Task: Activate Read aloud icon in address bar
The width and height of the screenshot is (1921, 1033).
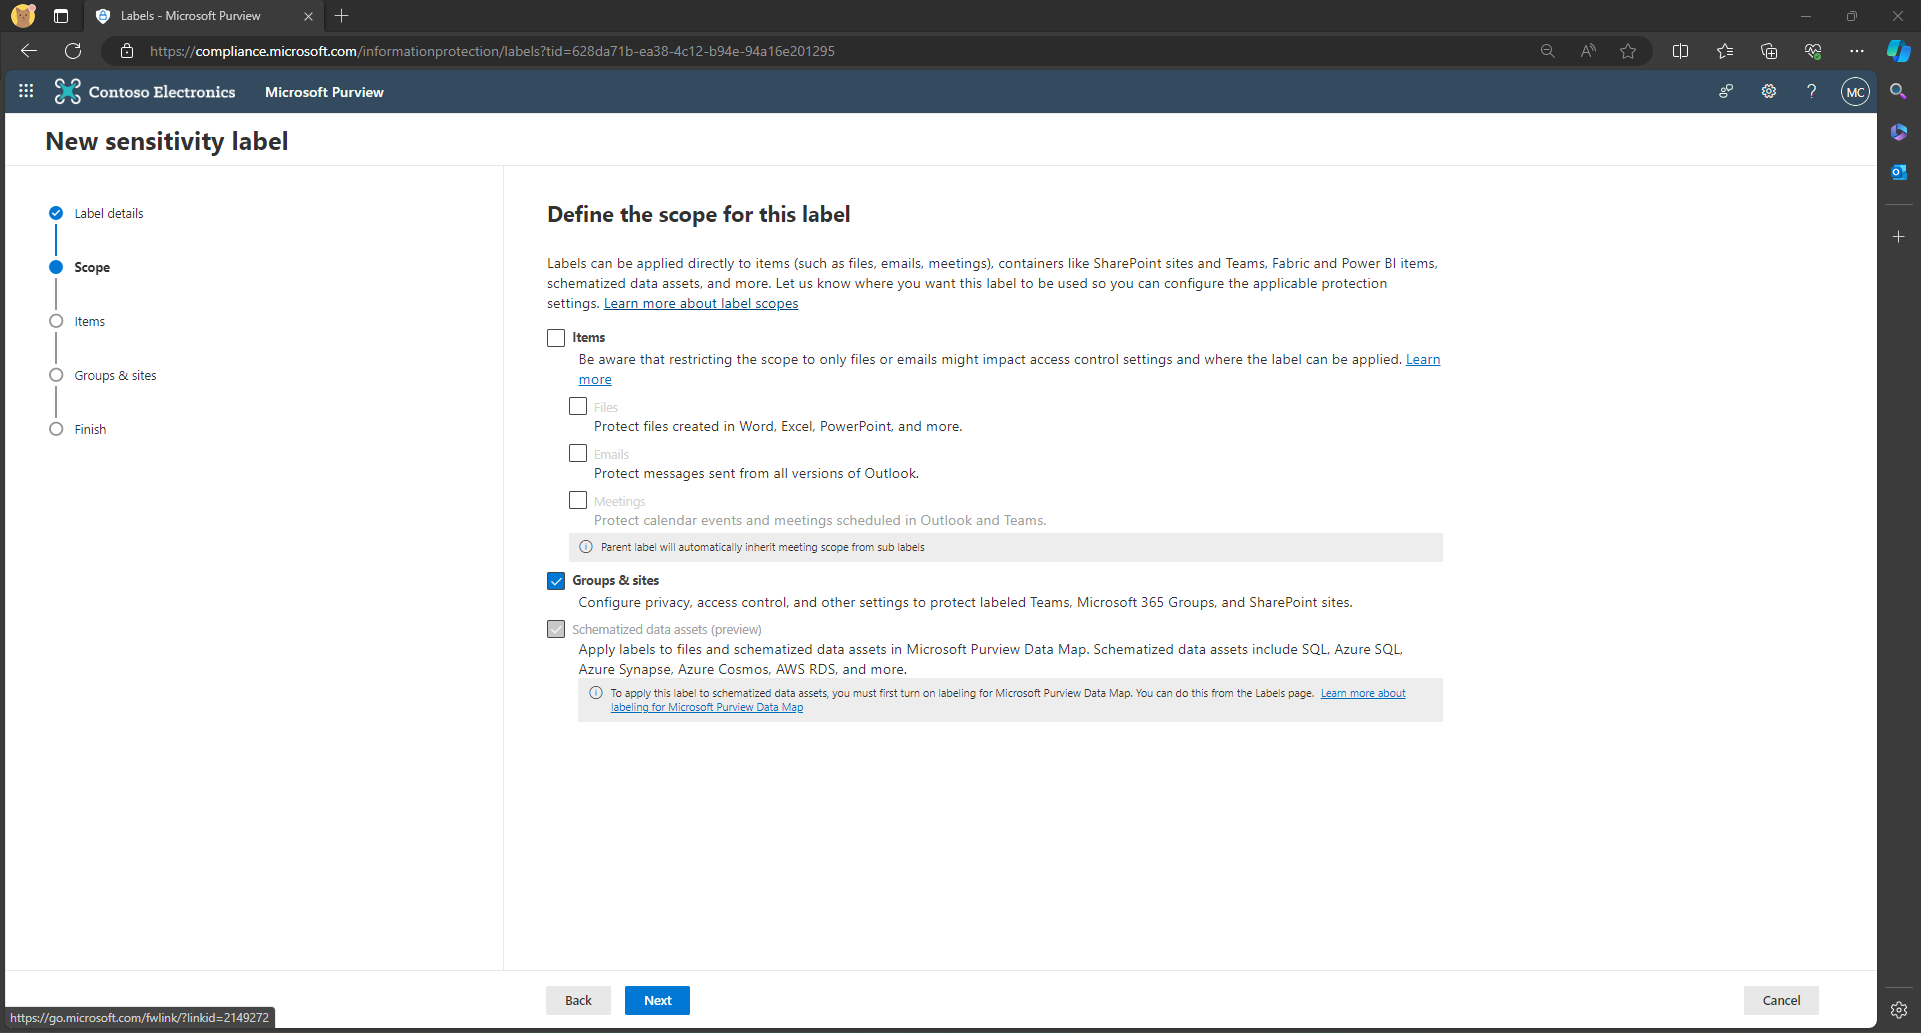Action: (x=1588, y=51)
